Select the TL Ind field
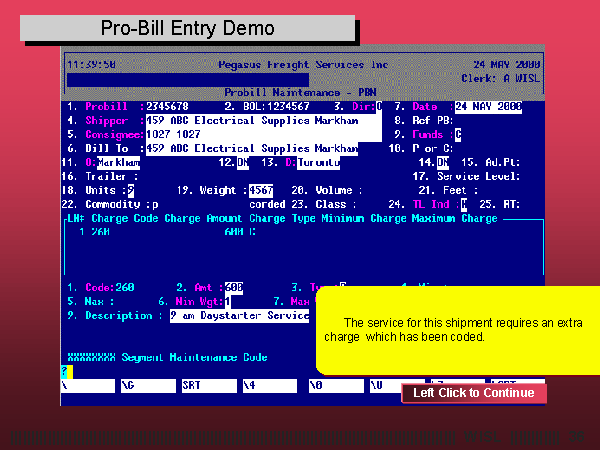 coord(464,204)
